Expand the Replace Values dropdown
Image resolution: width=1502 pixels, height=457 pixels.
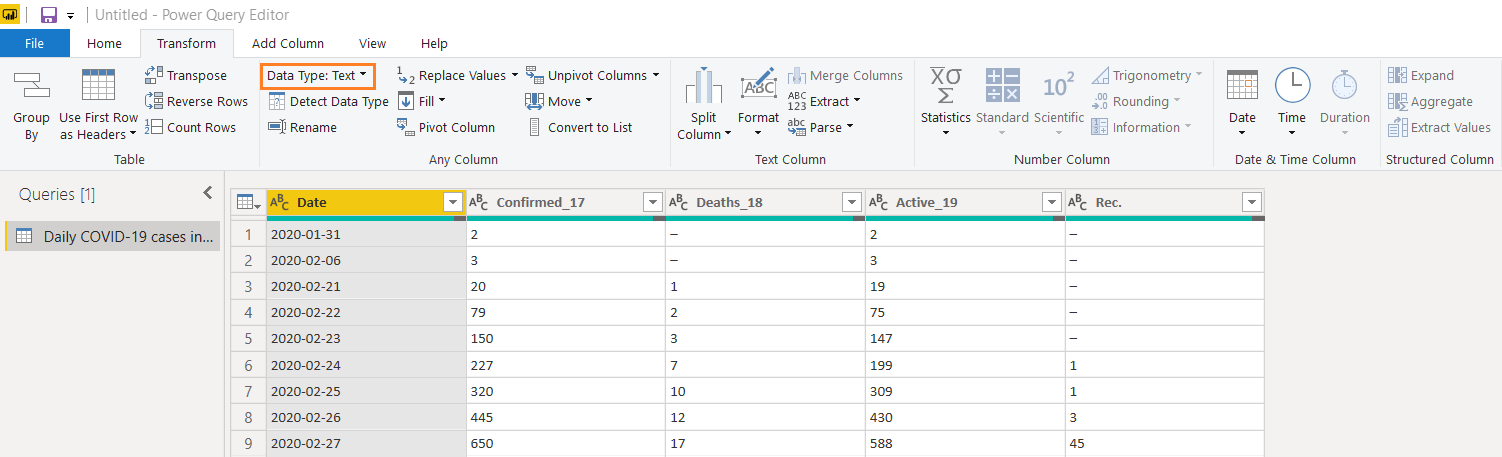pyautogui.click(x=515, y=75)
